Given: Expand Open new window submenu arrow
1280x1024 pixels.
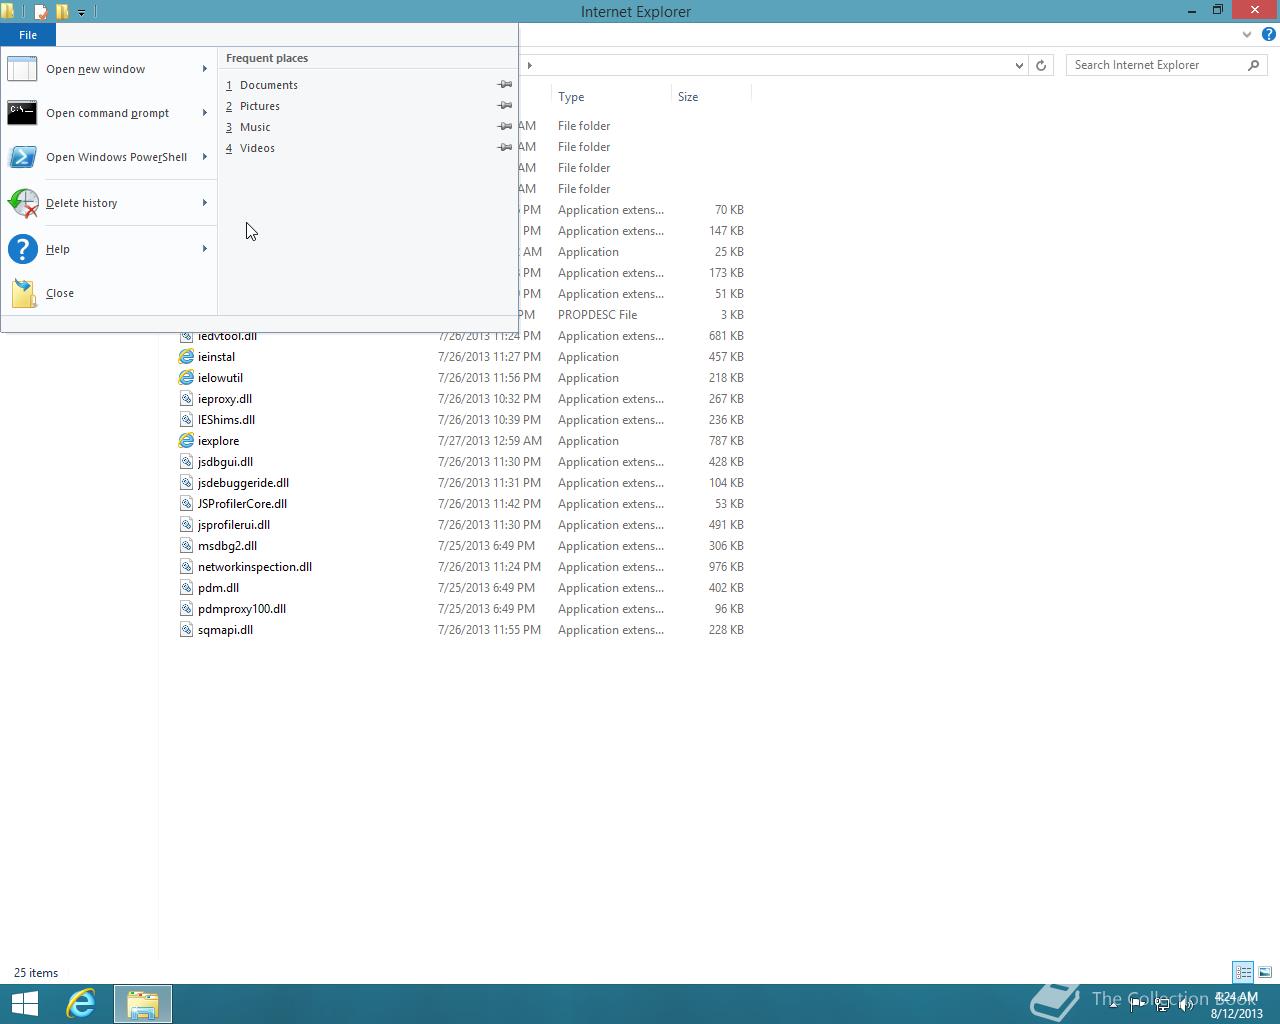Looking at the screenshot, I should point(205,69).
